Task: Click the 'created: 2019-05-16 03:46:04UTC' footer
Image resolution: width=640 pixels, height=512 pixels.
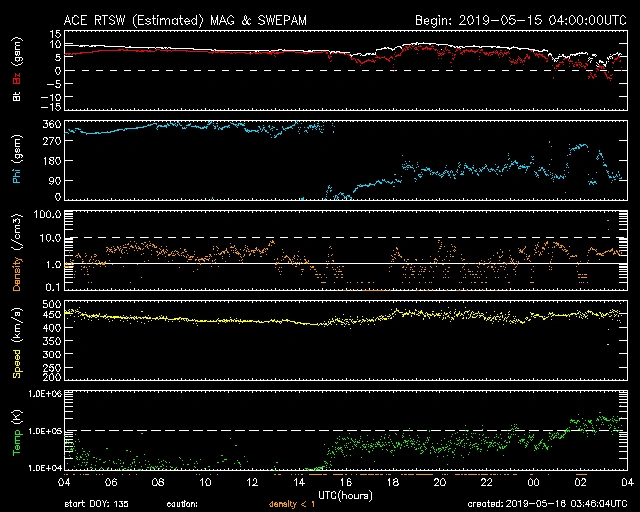Action: click(x=547, y=504)
